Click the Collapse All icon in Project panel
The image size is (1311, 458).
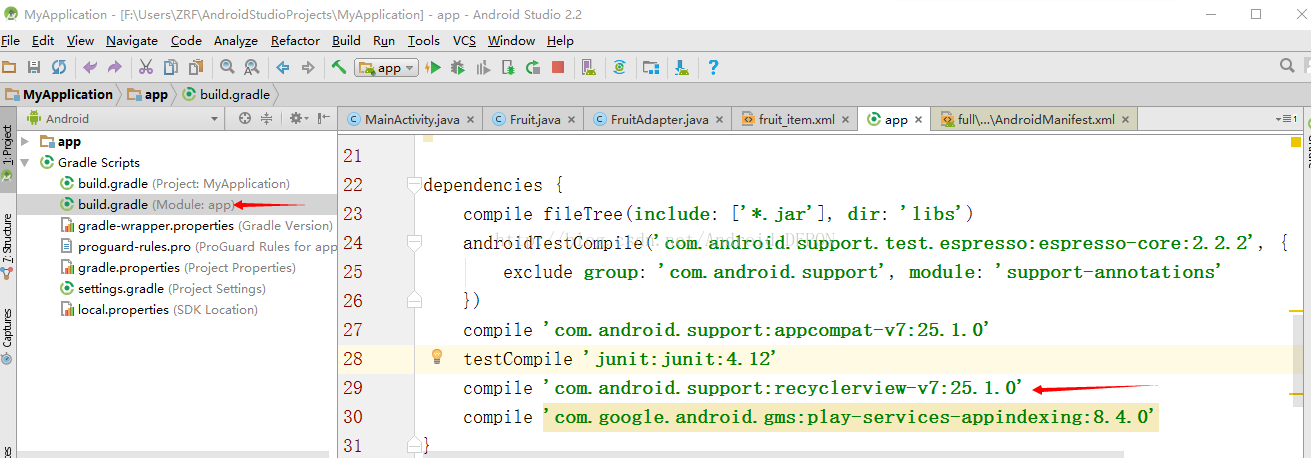[267, 118]
